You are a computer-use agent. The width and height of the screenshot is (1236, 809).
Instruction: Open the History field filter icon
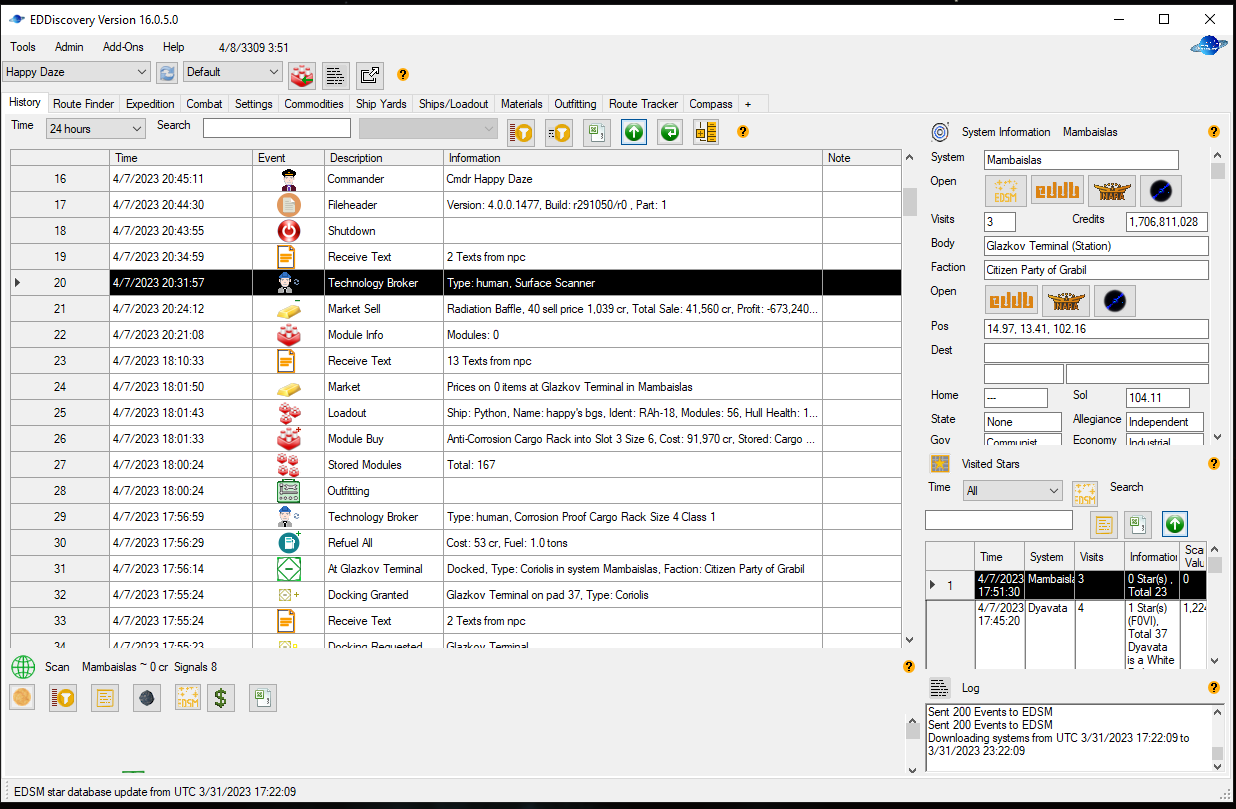tap(559, 132)
